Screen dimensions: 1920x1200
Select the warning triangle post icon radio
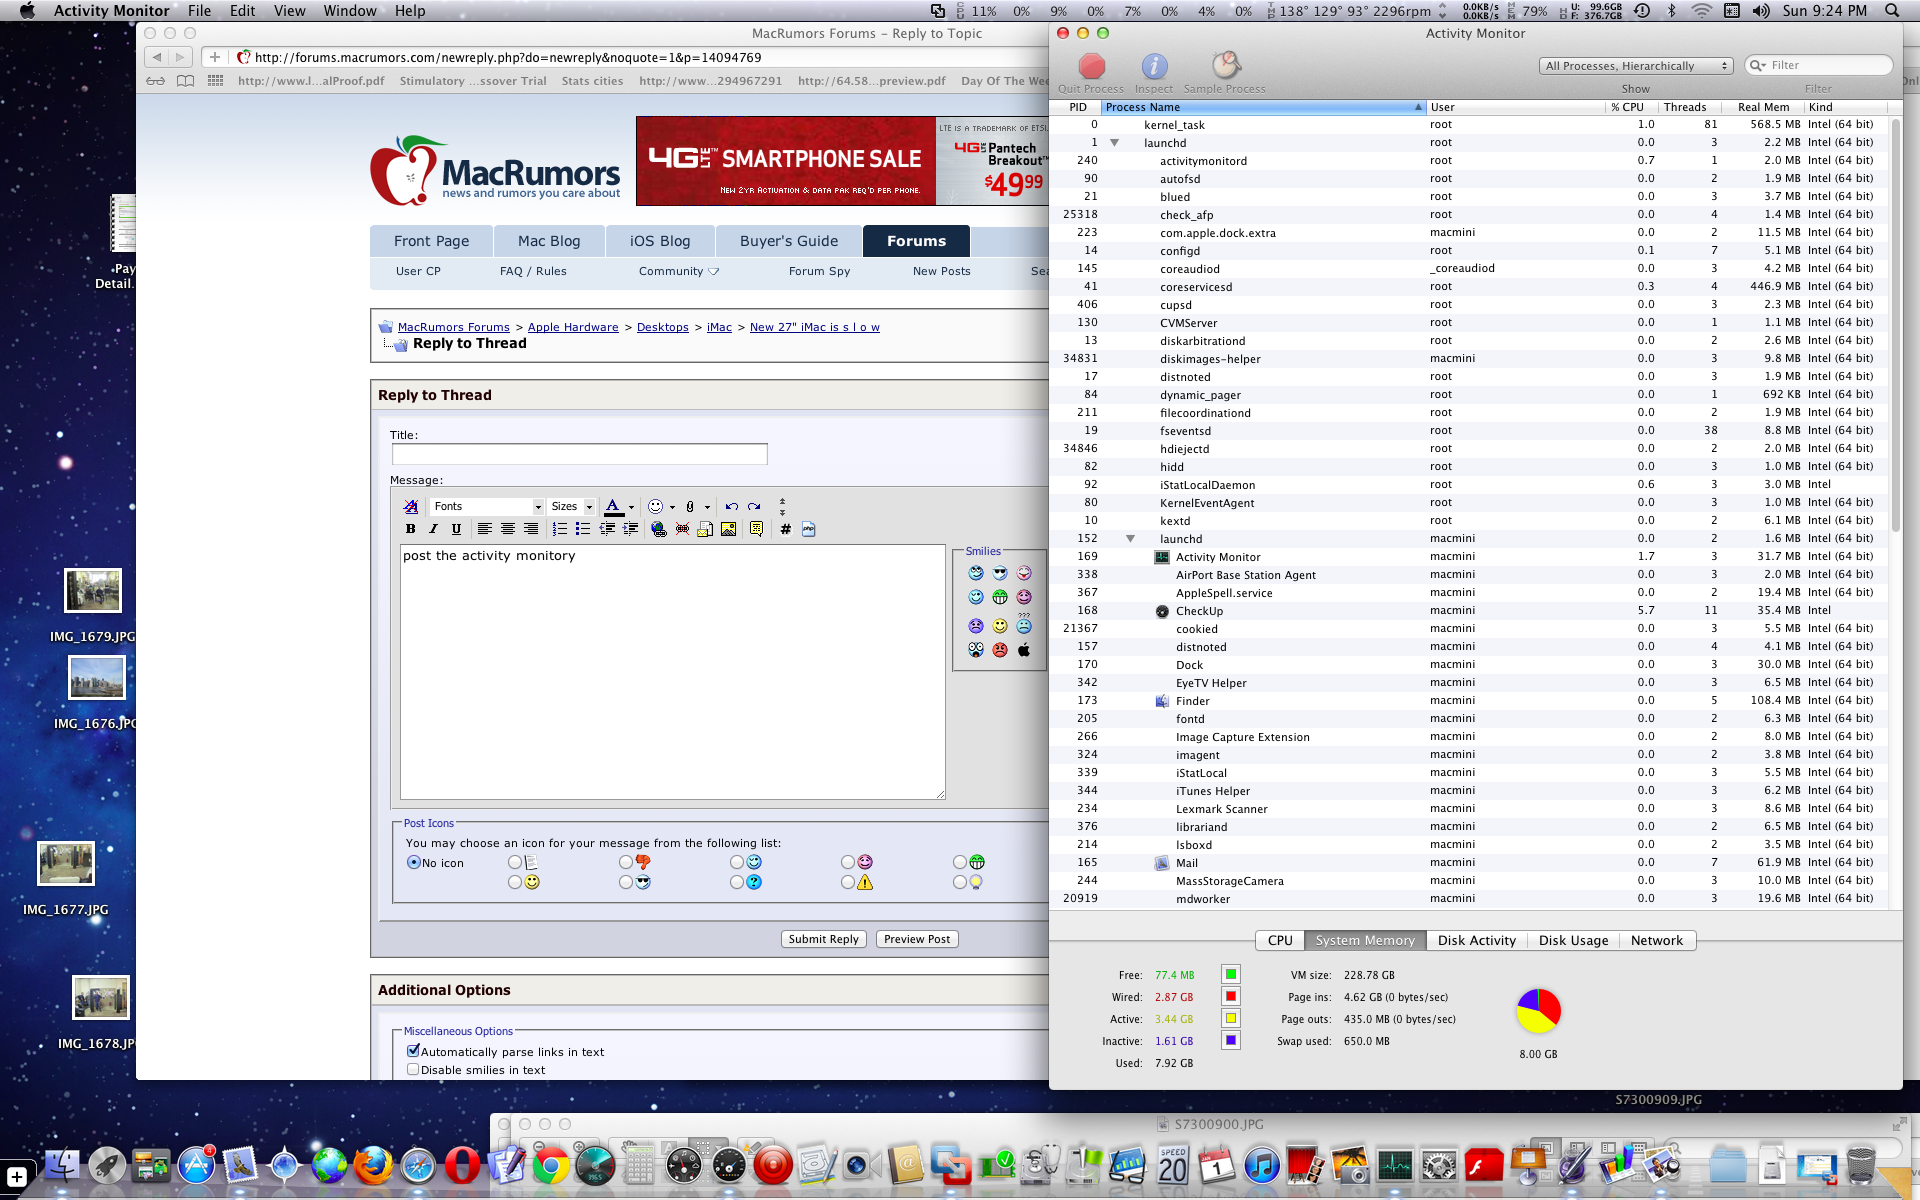click(848, 882)
